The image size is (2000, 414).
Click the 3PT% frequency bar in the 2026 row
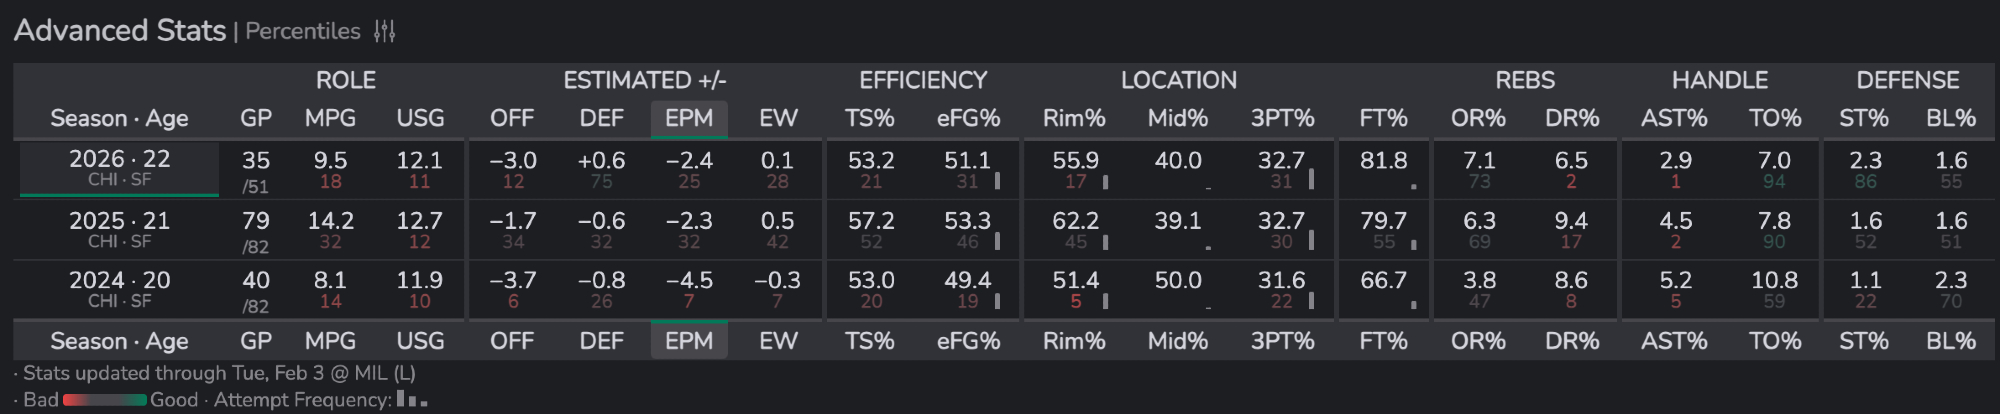click(x=1311, y=180)
